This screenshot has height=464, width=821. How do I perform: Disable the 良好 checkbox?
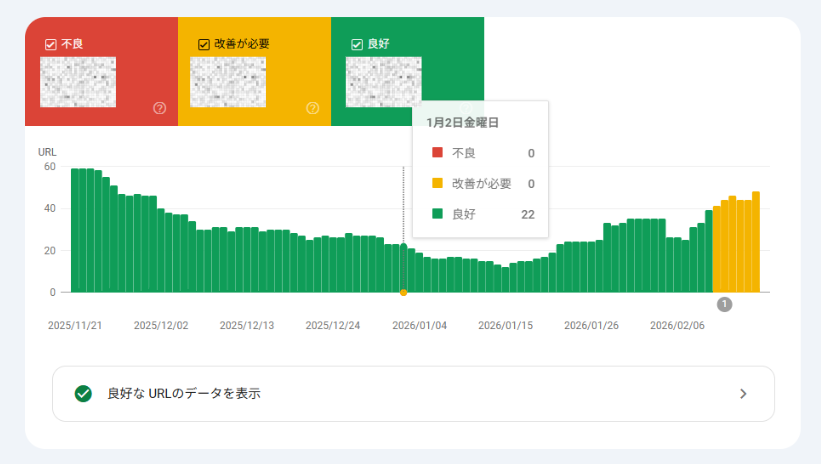[356, 44]
